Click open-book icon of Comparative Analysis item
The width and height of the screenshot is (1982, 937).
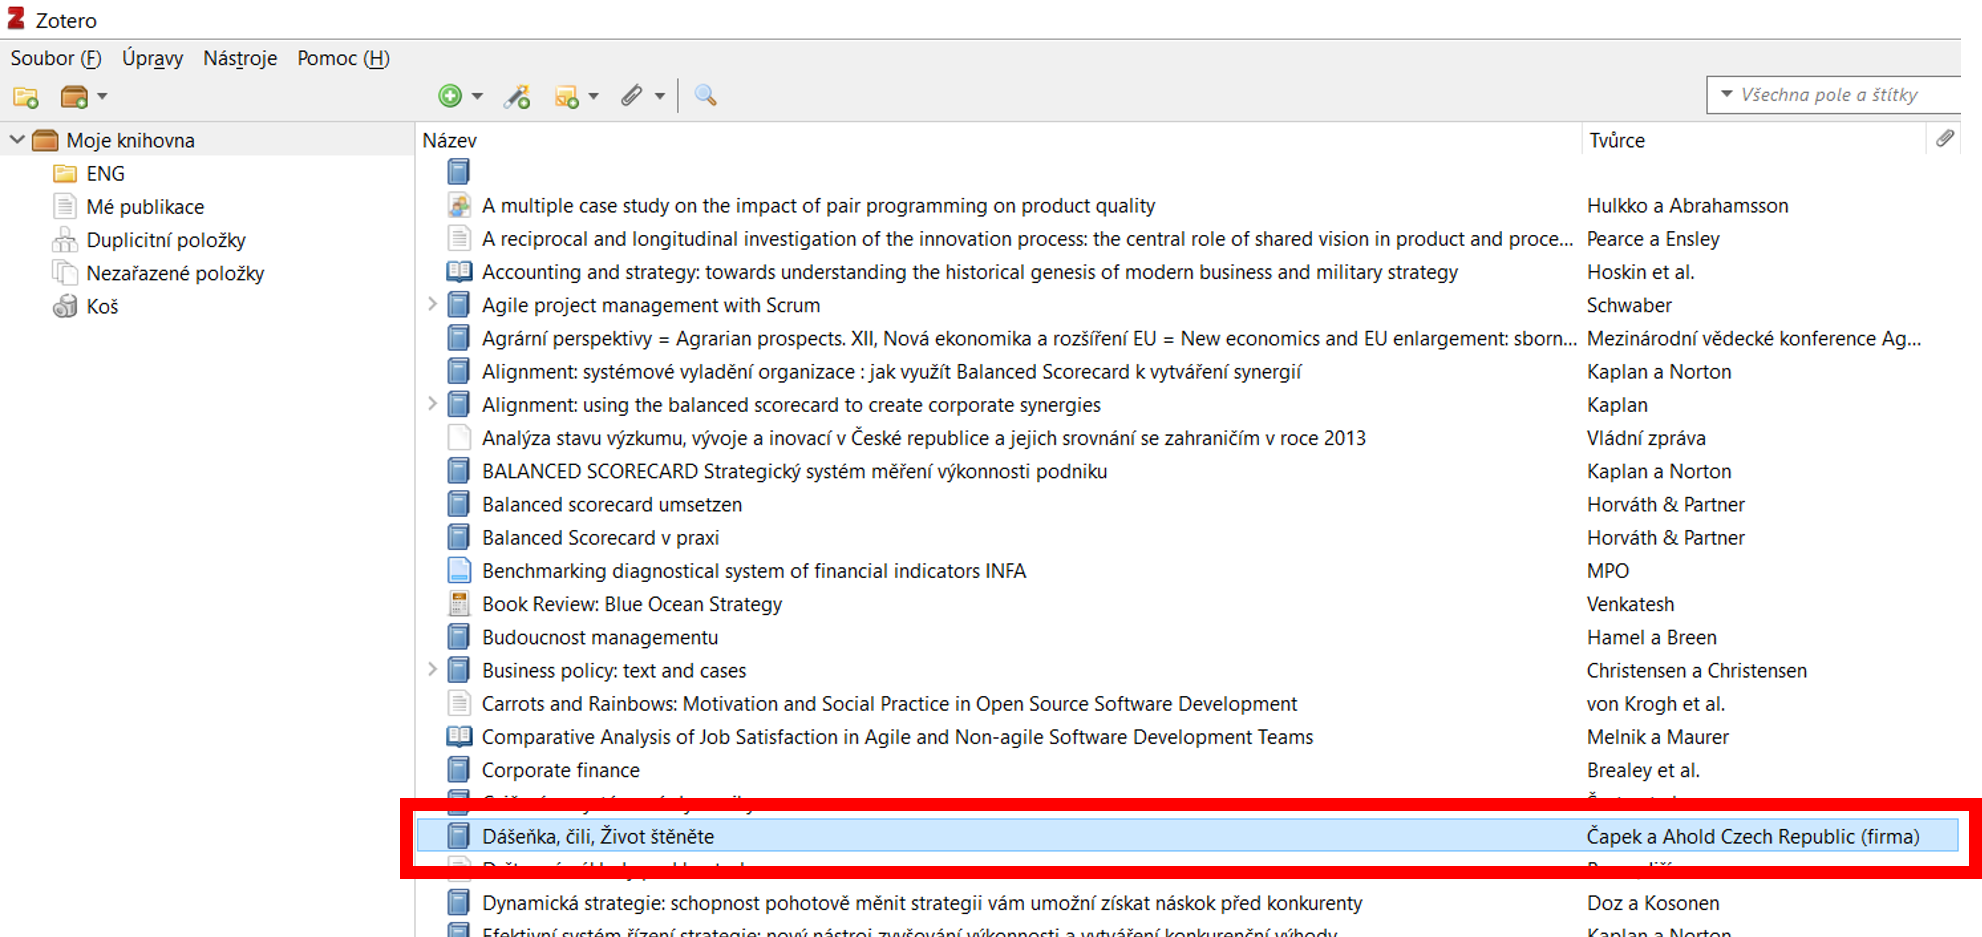(x=458, y=736)
